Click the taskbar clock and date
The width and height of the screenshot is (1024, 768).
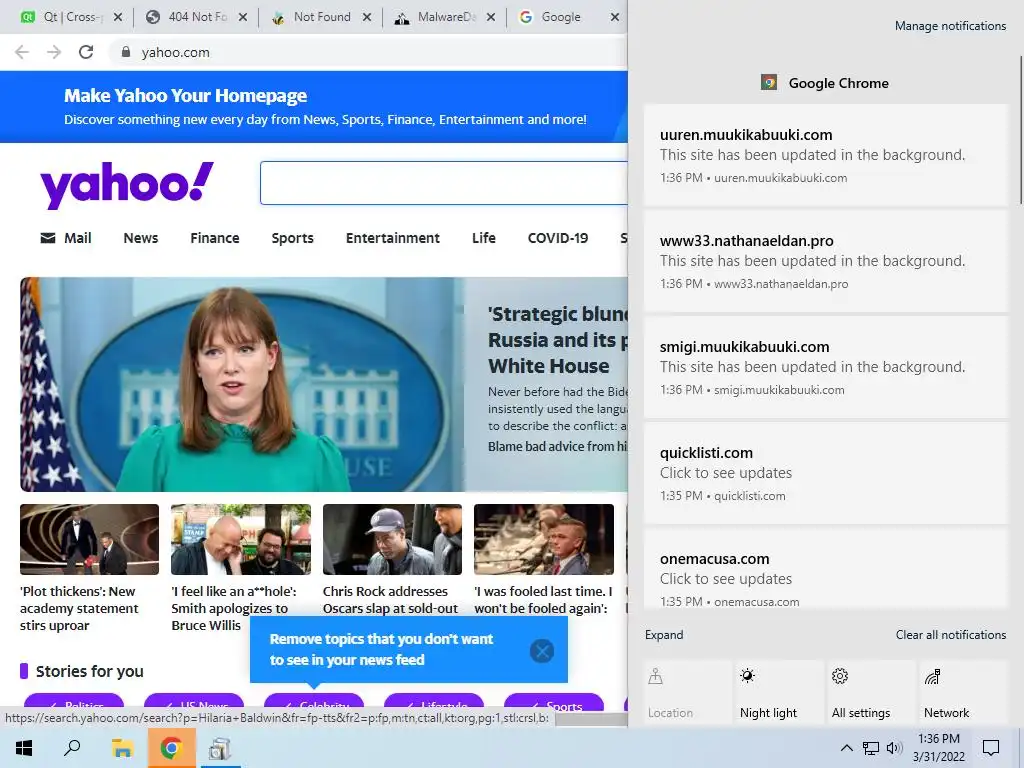938,748
